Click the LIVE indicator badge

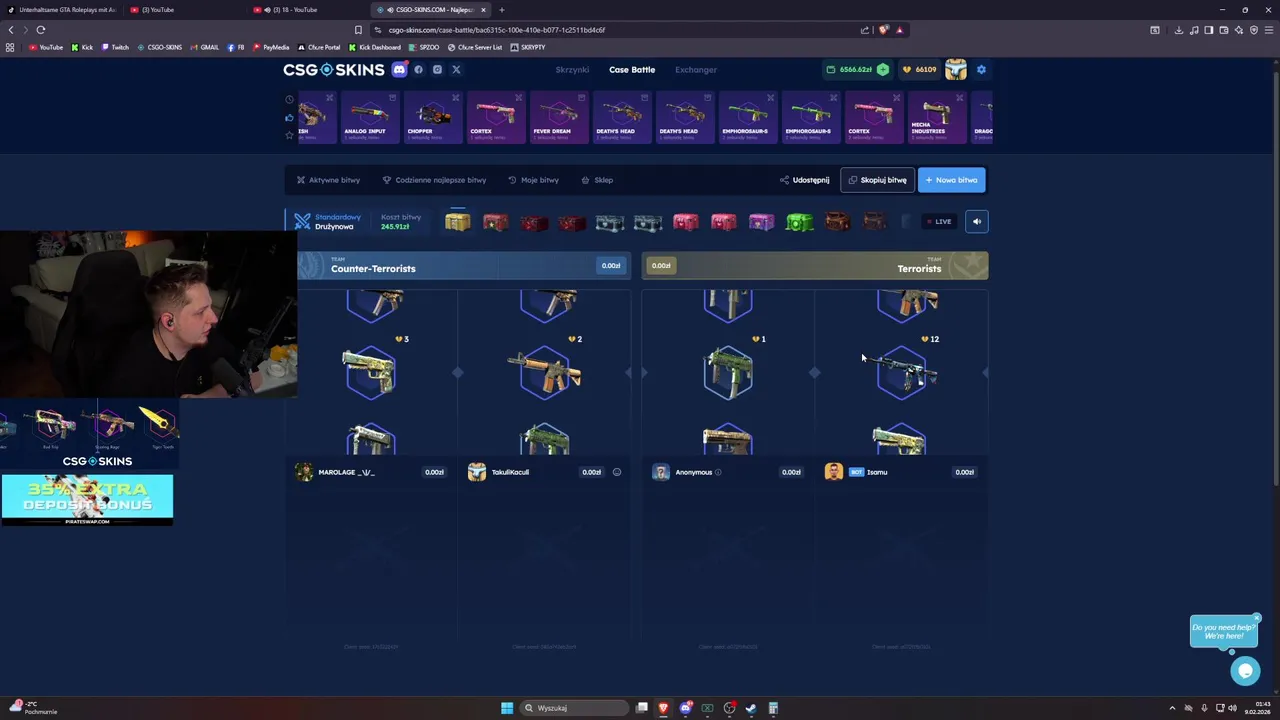938,221
